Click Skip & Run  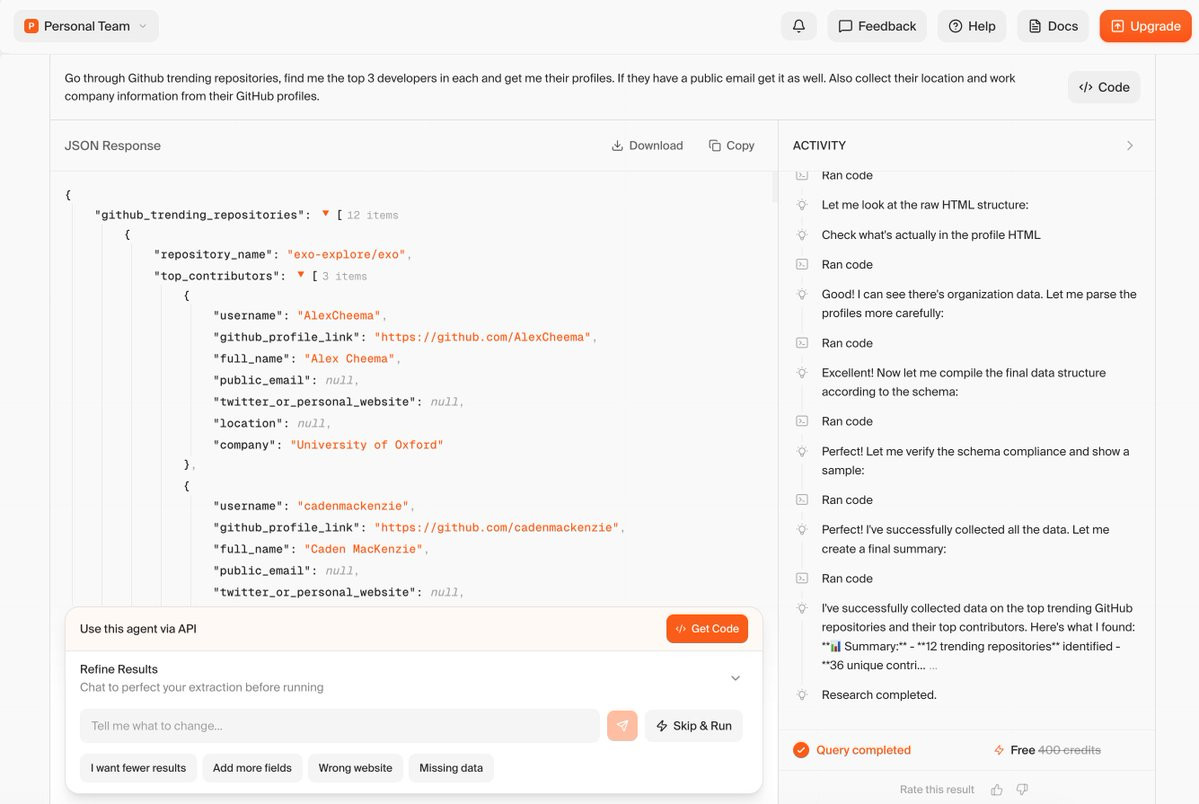[694, 726]
